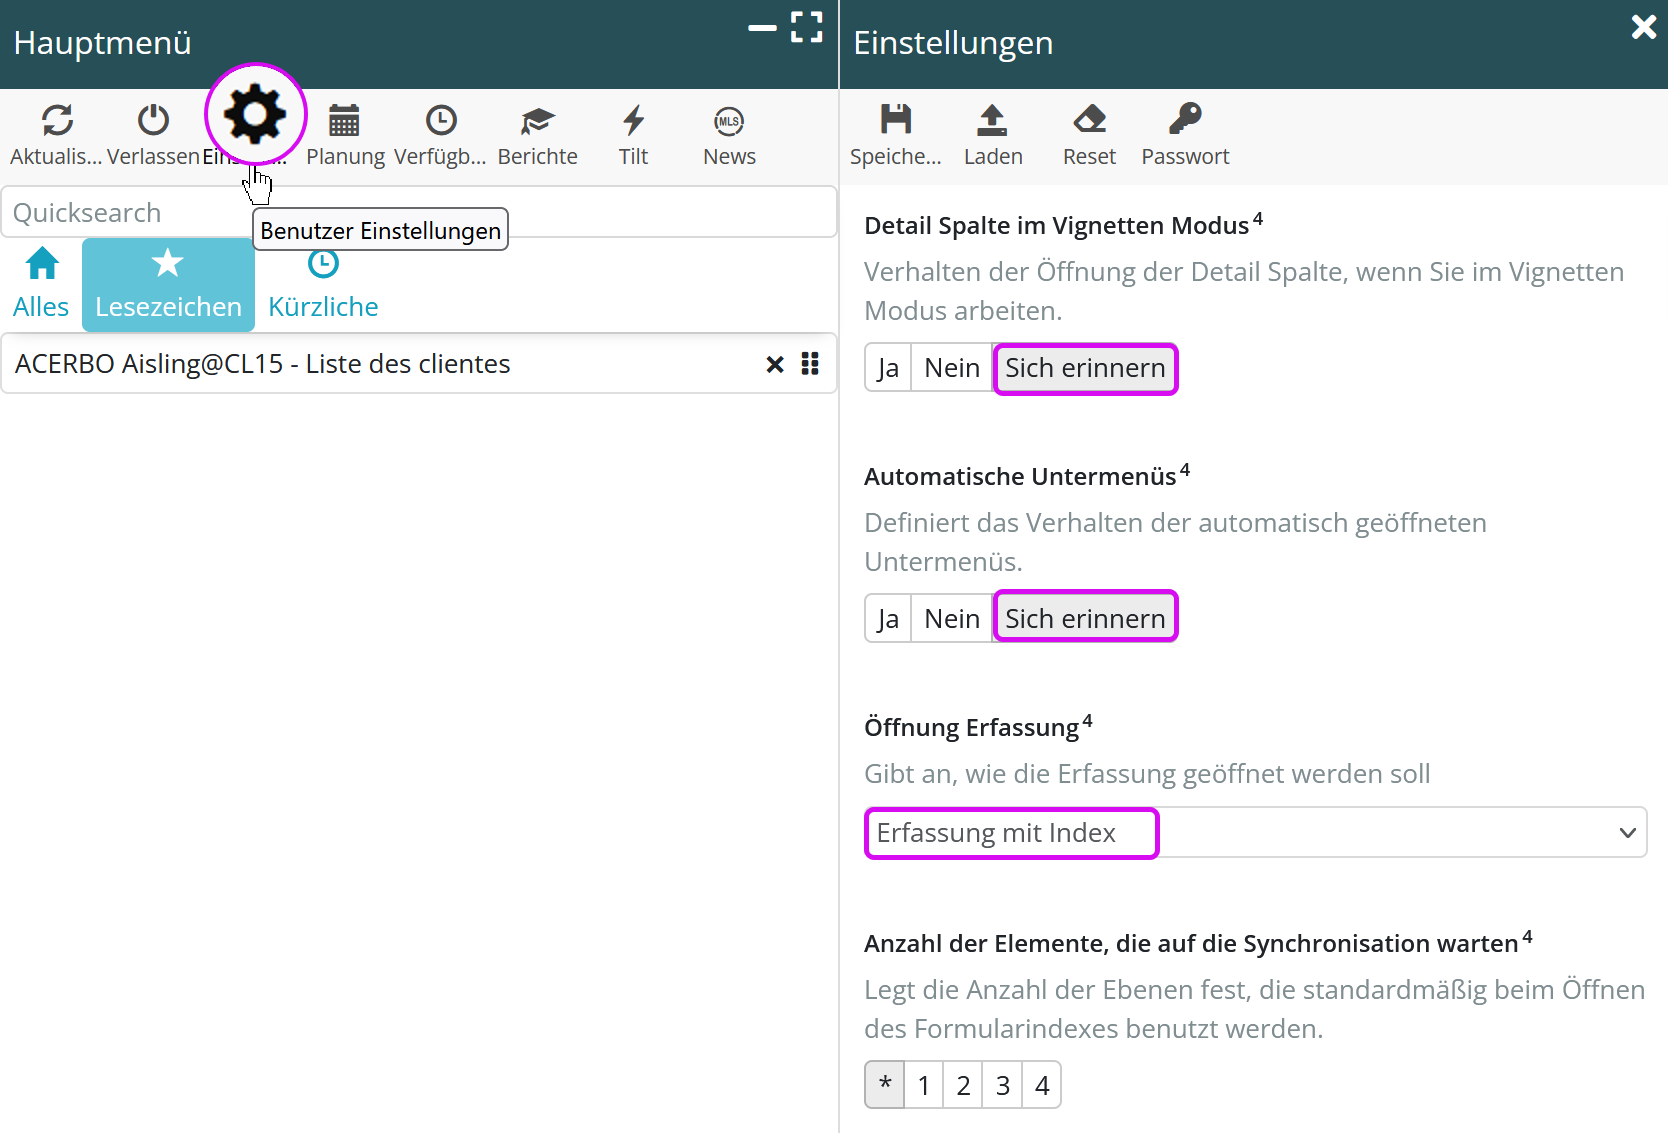
Task: Click the Aktualisieren refresh icon
Action: pyautogui.click(x=57, y=121)
